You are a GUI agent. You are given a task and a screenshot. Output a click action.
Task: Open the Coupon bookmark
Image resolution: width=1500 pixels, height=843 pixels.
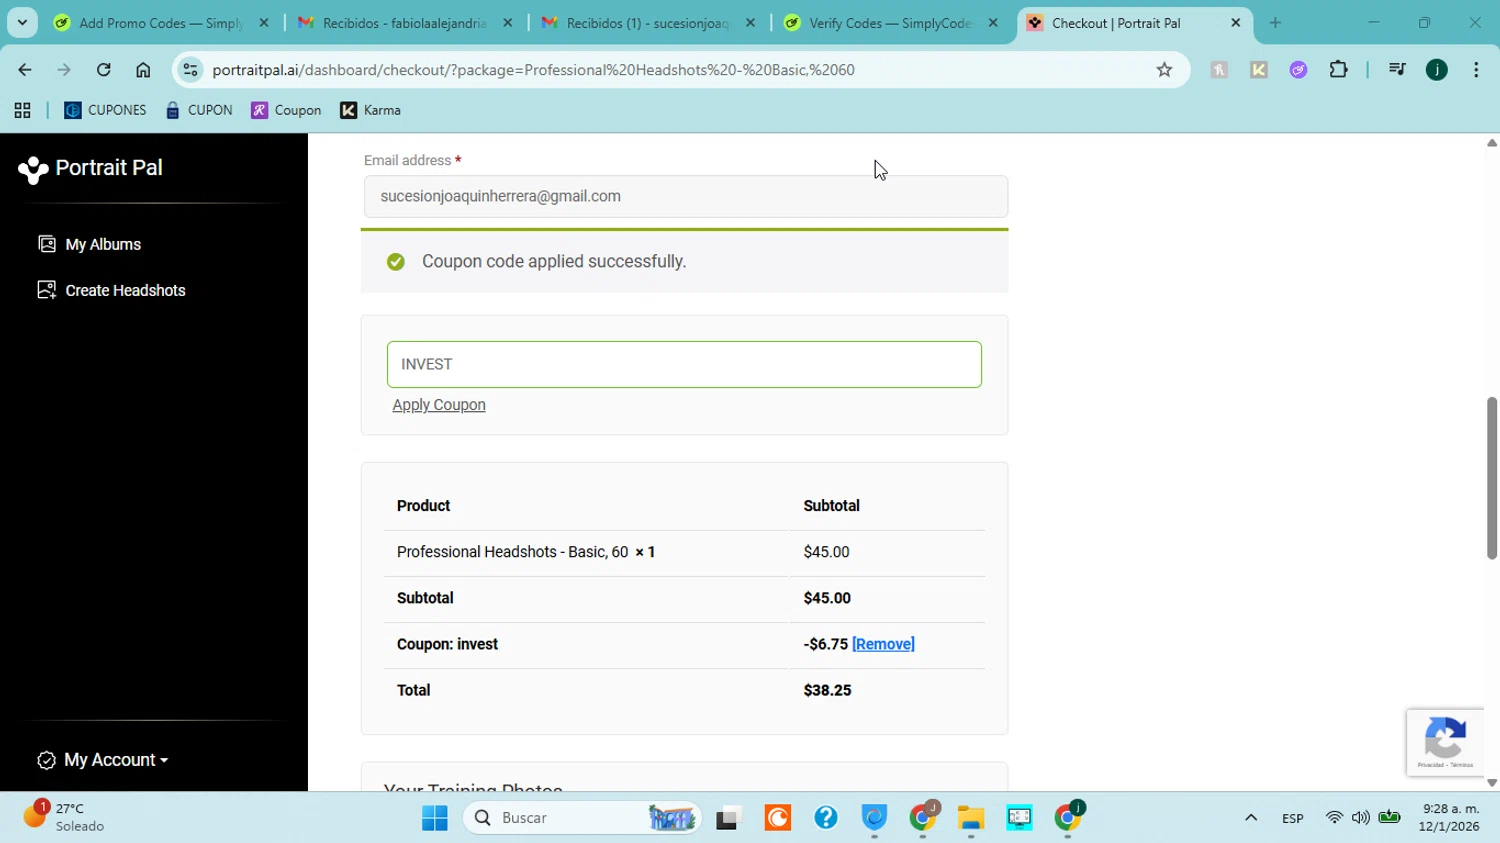click(x=286, y=110)
